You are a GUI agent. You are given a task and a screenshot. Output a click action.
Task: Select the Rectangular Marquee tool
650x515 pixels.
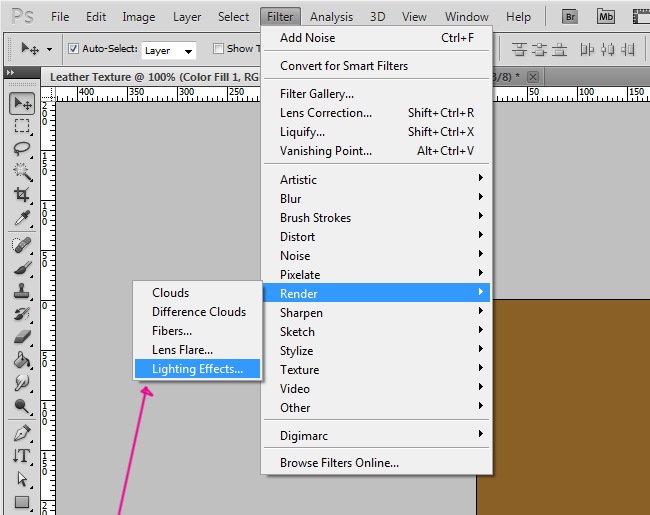coord(22,126)
